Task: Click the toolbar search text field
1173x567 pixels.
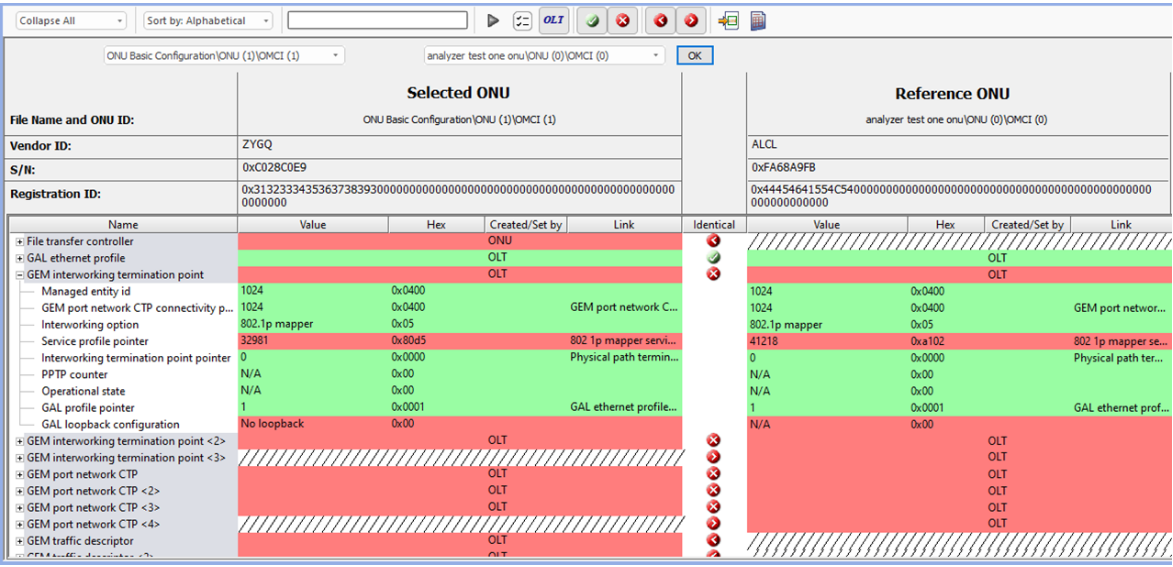Action: tap(377, 20)
